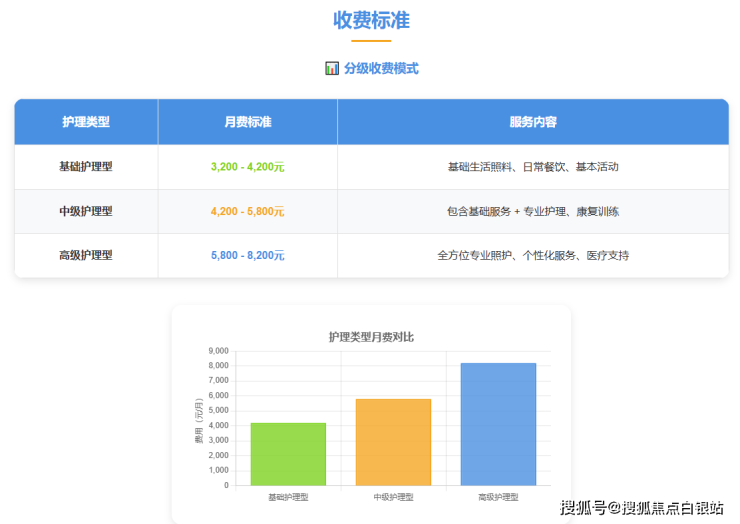Click the 基础生活照料 service description cell
The width and height of the screenshot is (740, 524).
point(533,167)
